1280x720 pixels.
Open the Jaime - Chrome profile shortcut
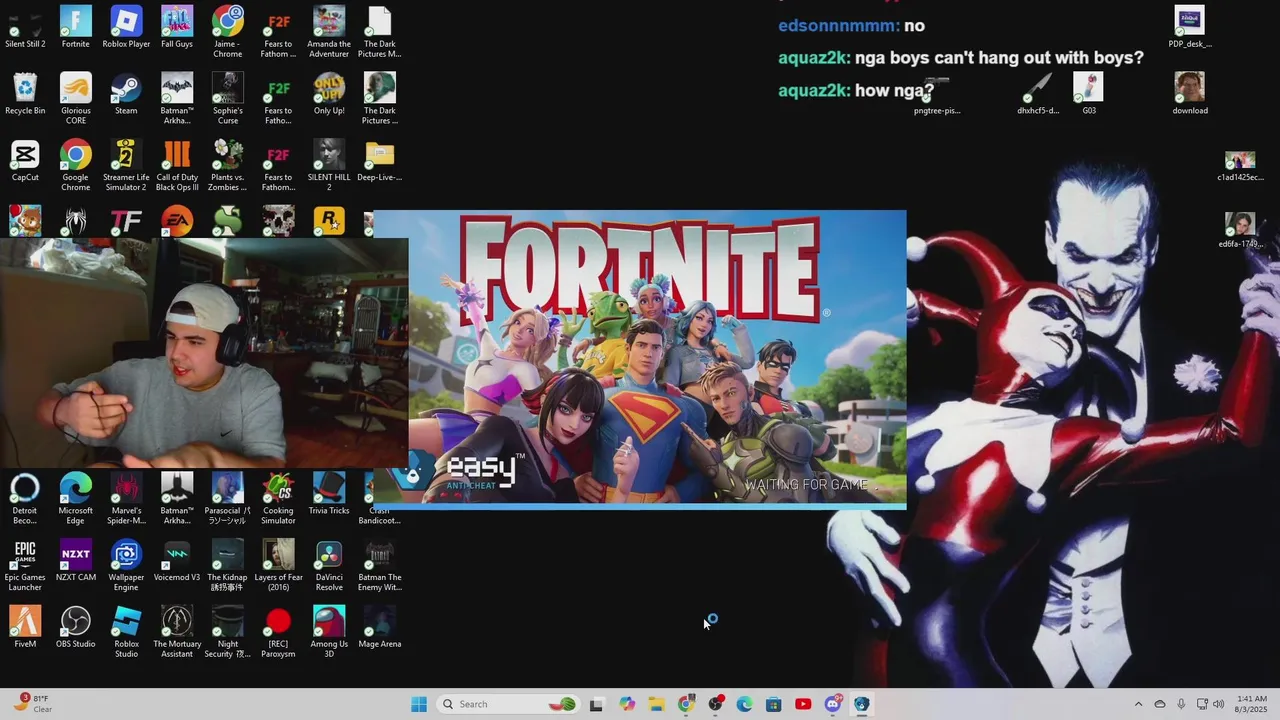228,32
